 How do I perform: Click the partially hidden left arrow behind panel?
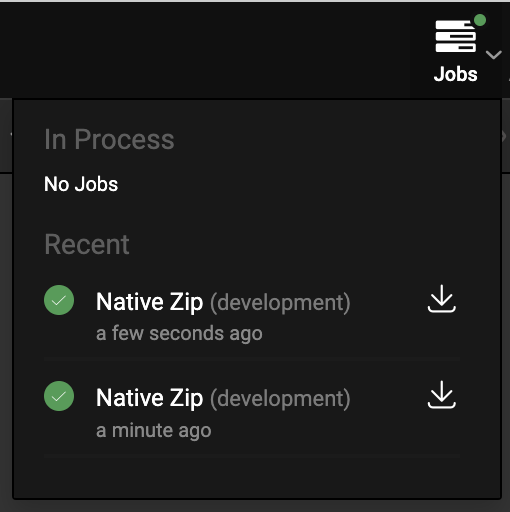(x=11, y=135)
